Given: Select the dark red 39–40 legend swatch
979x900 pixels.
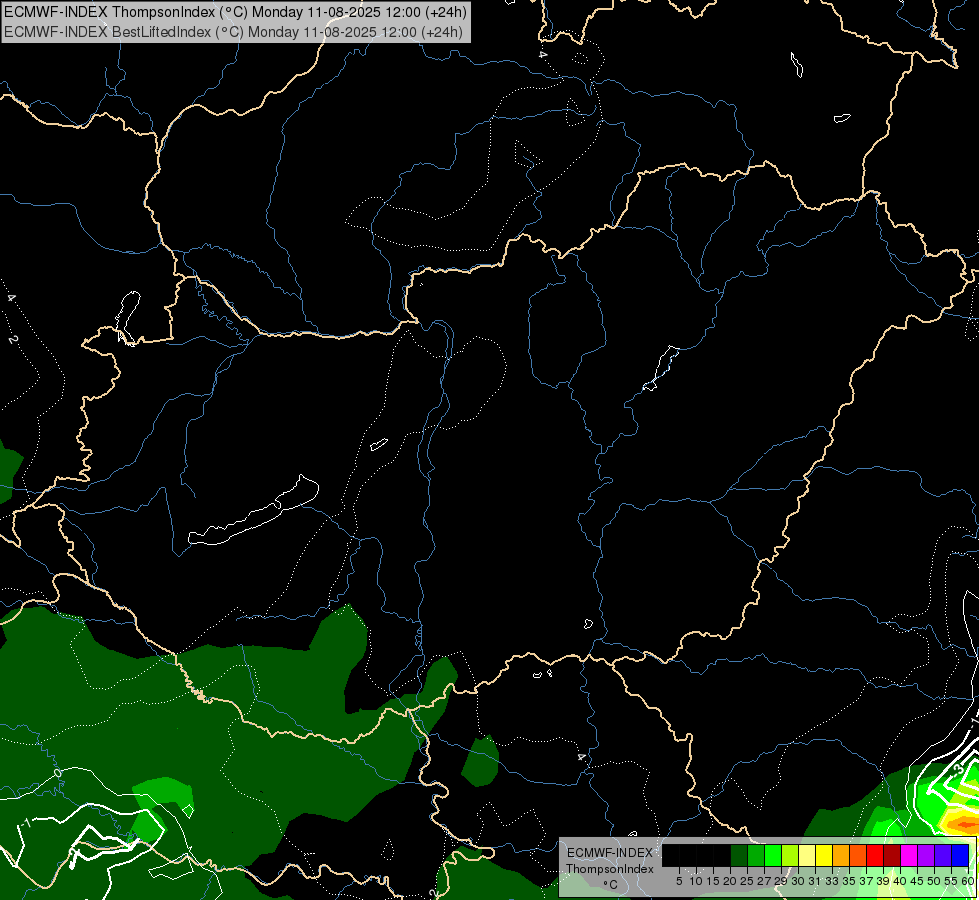Looking at the screenshot, I should coord(892,855).
